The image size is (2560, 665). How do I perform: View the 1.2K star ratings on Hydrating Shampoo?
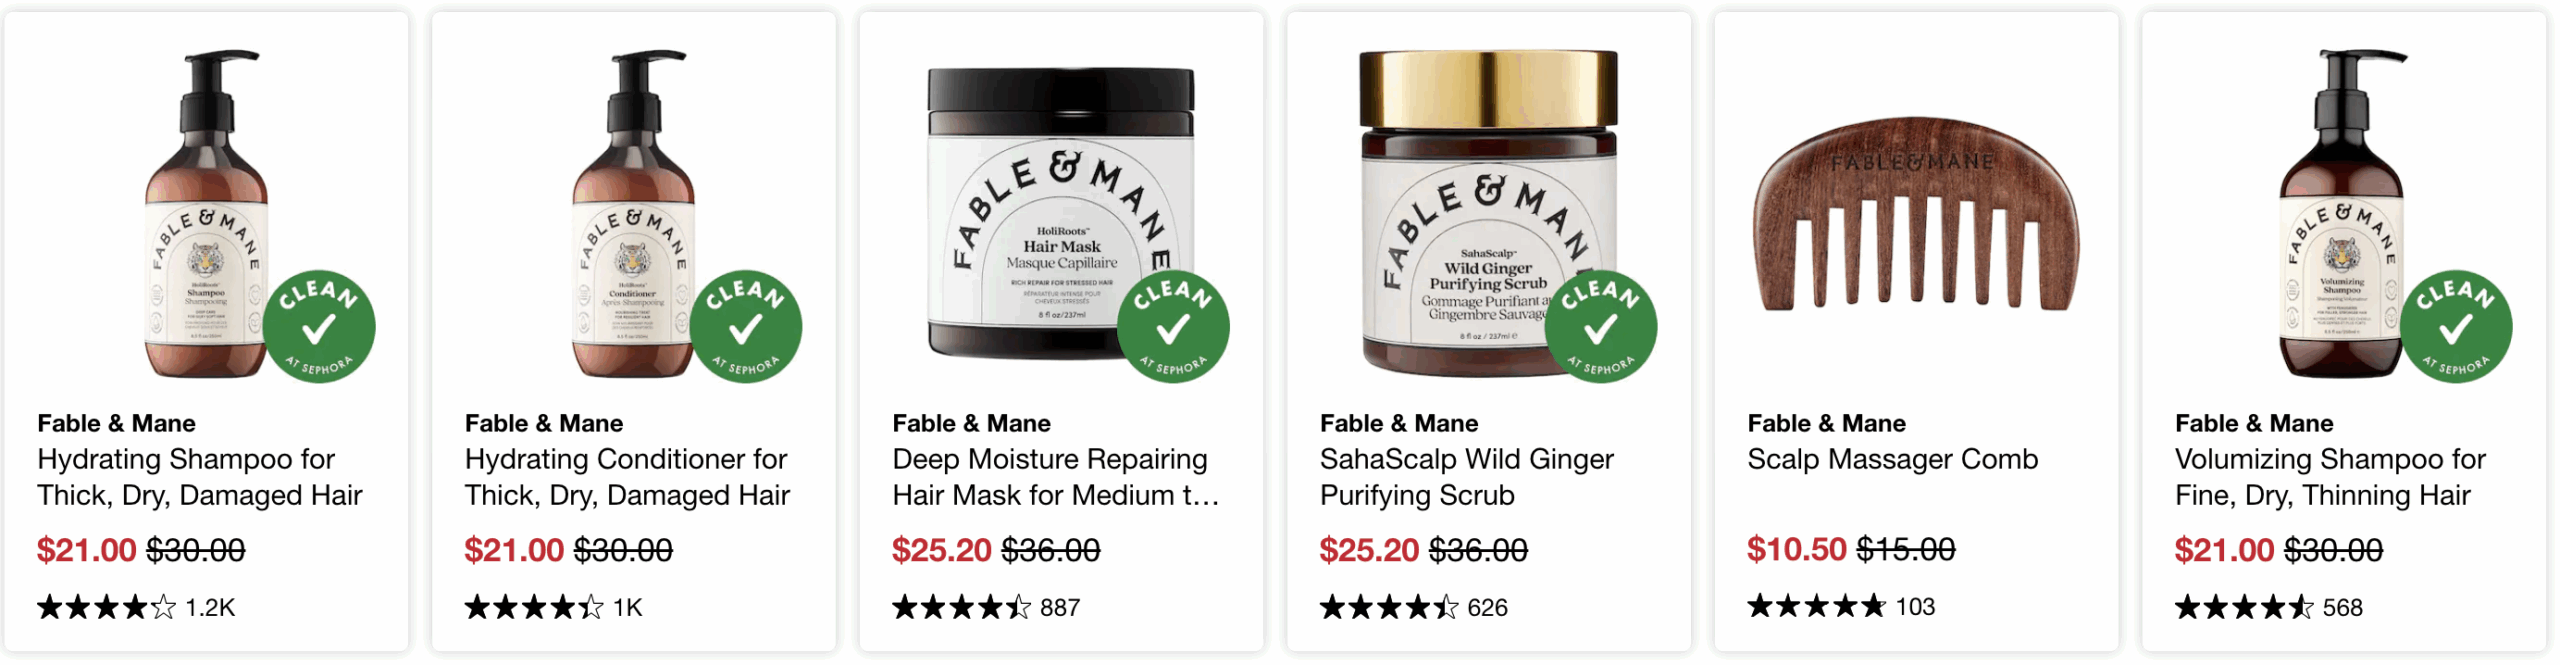click(x=136, y=607)
